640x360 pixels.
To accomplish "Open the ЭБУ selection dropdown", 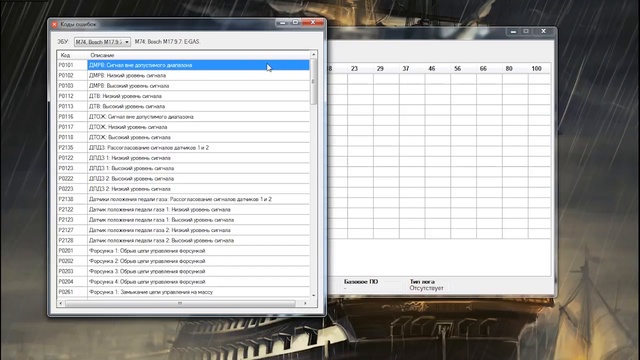I will tap(102, 42).
